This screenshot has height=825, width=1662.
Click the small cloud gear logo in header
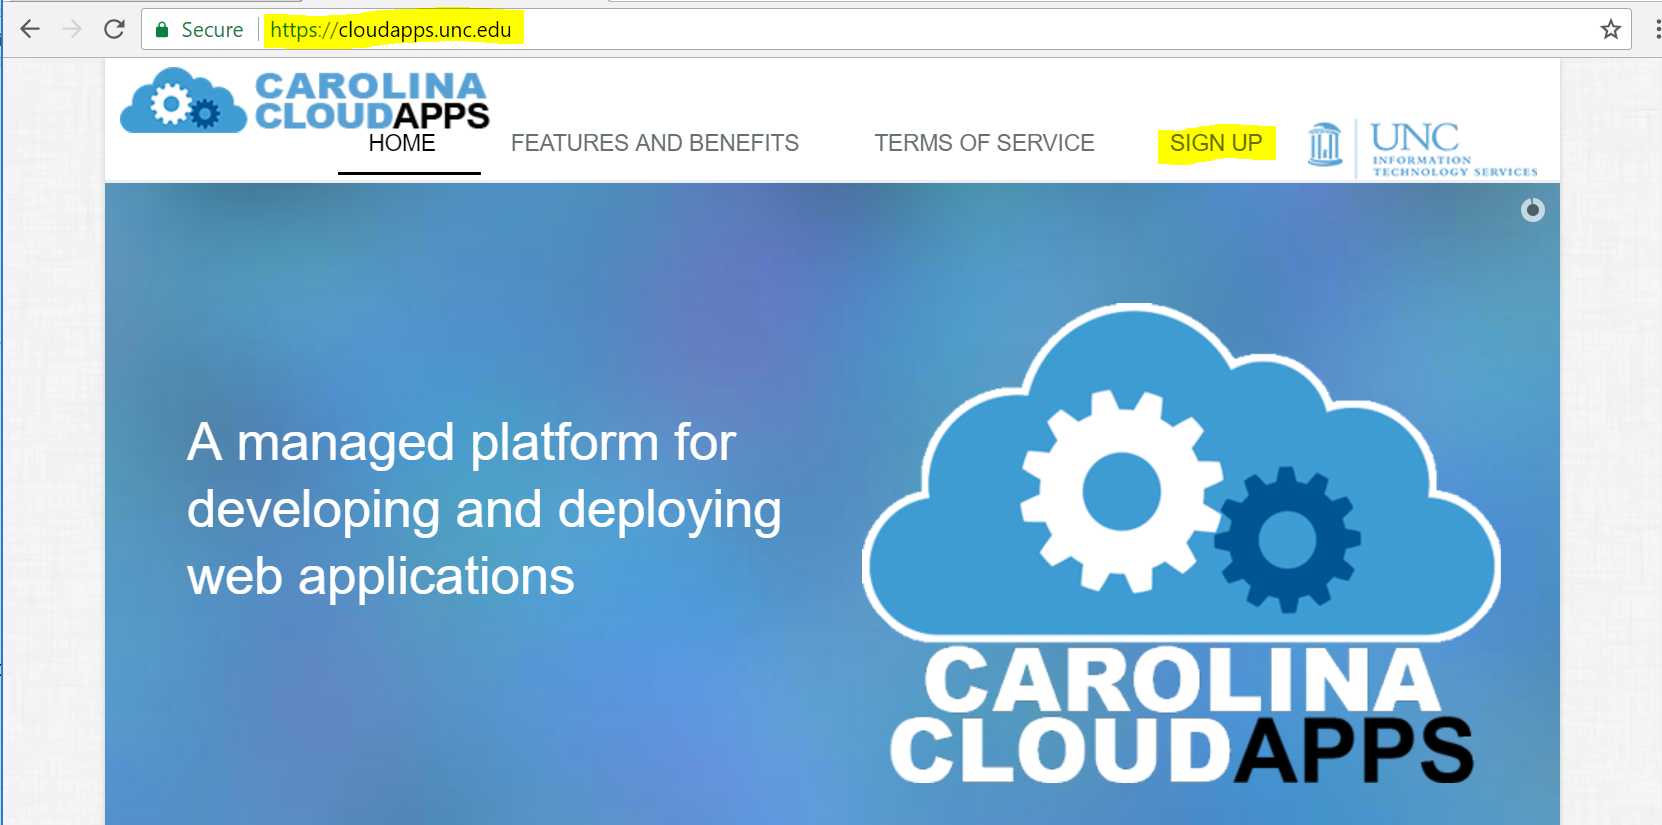coord(183,103)
